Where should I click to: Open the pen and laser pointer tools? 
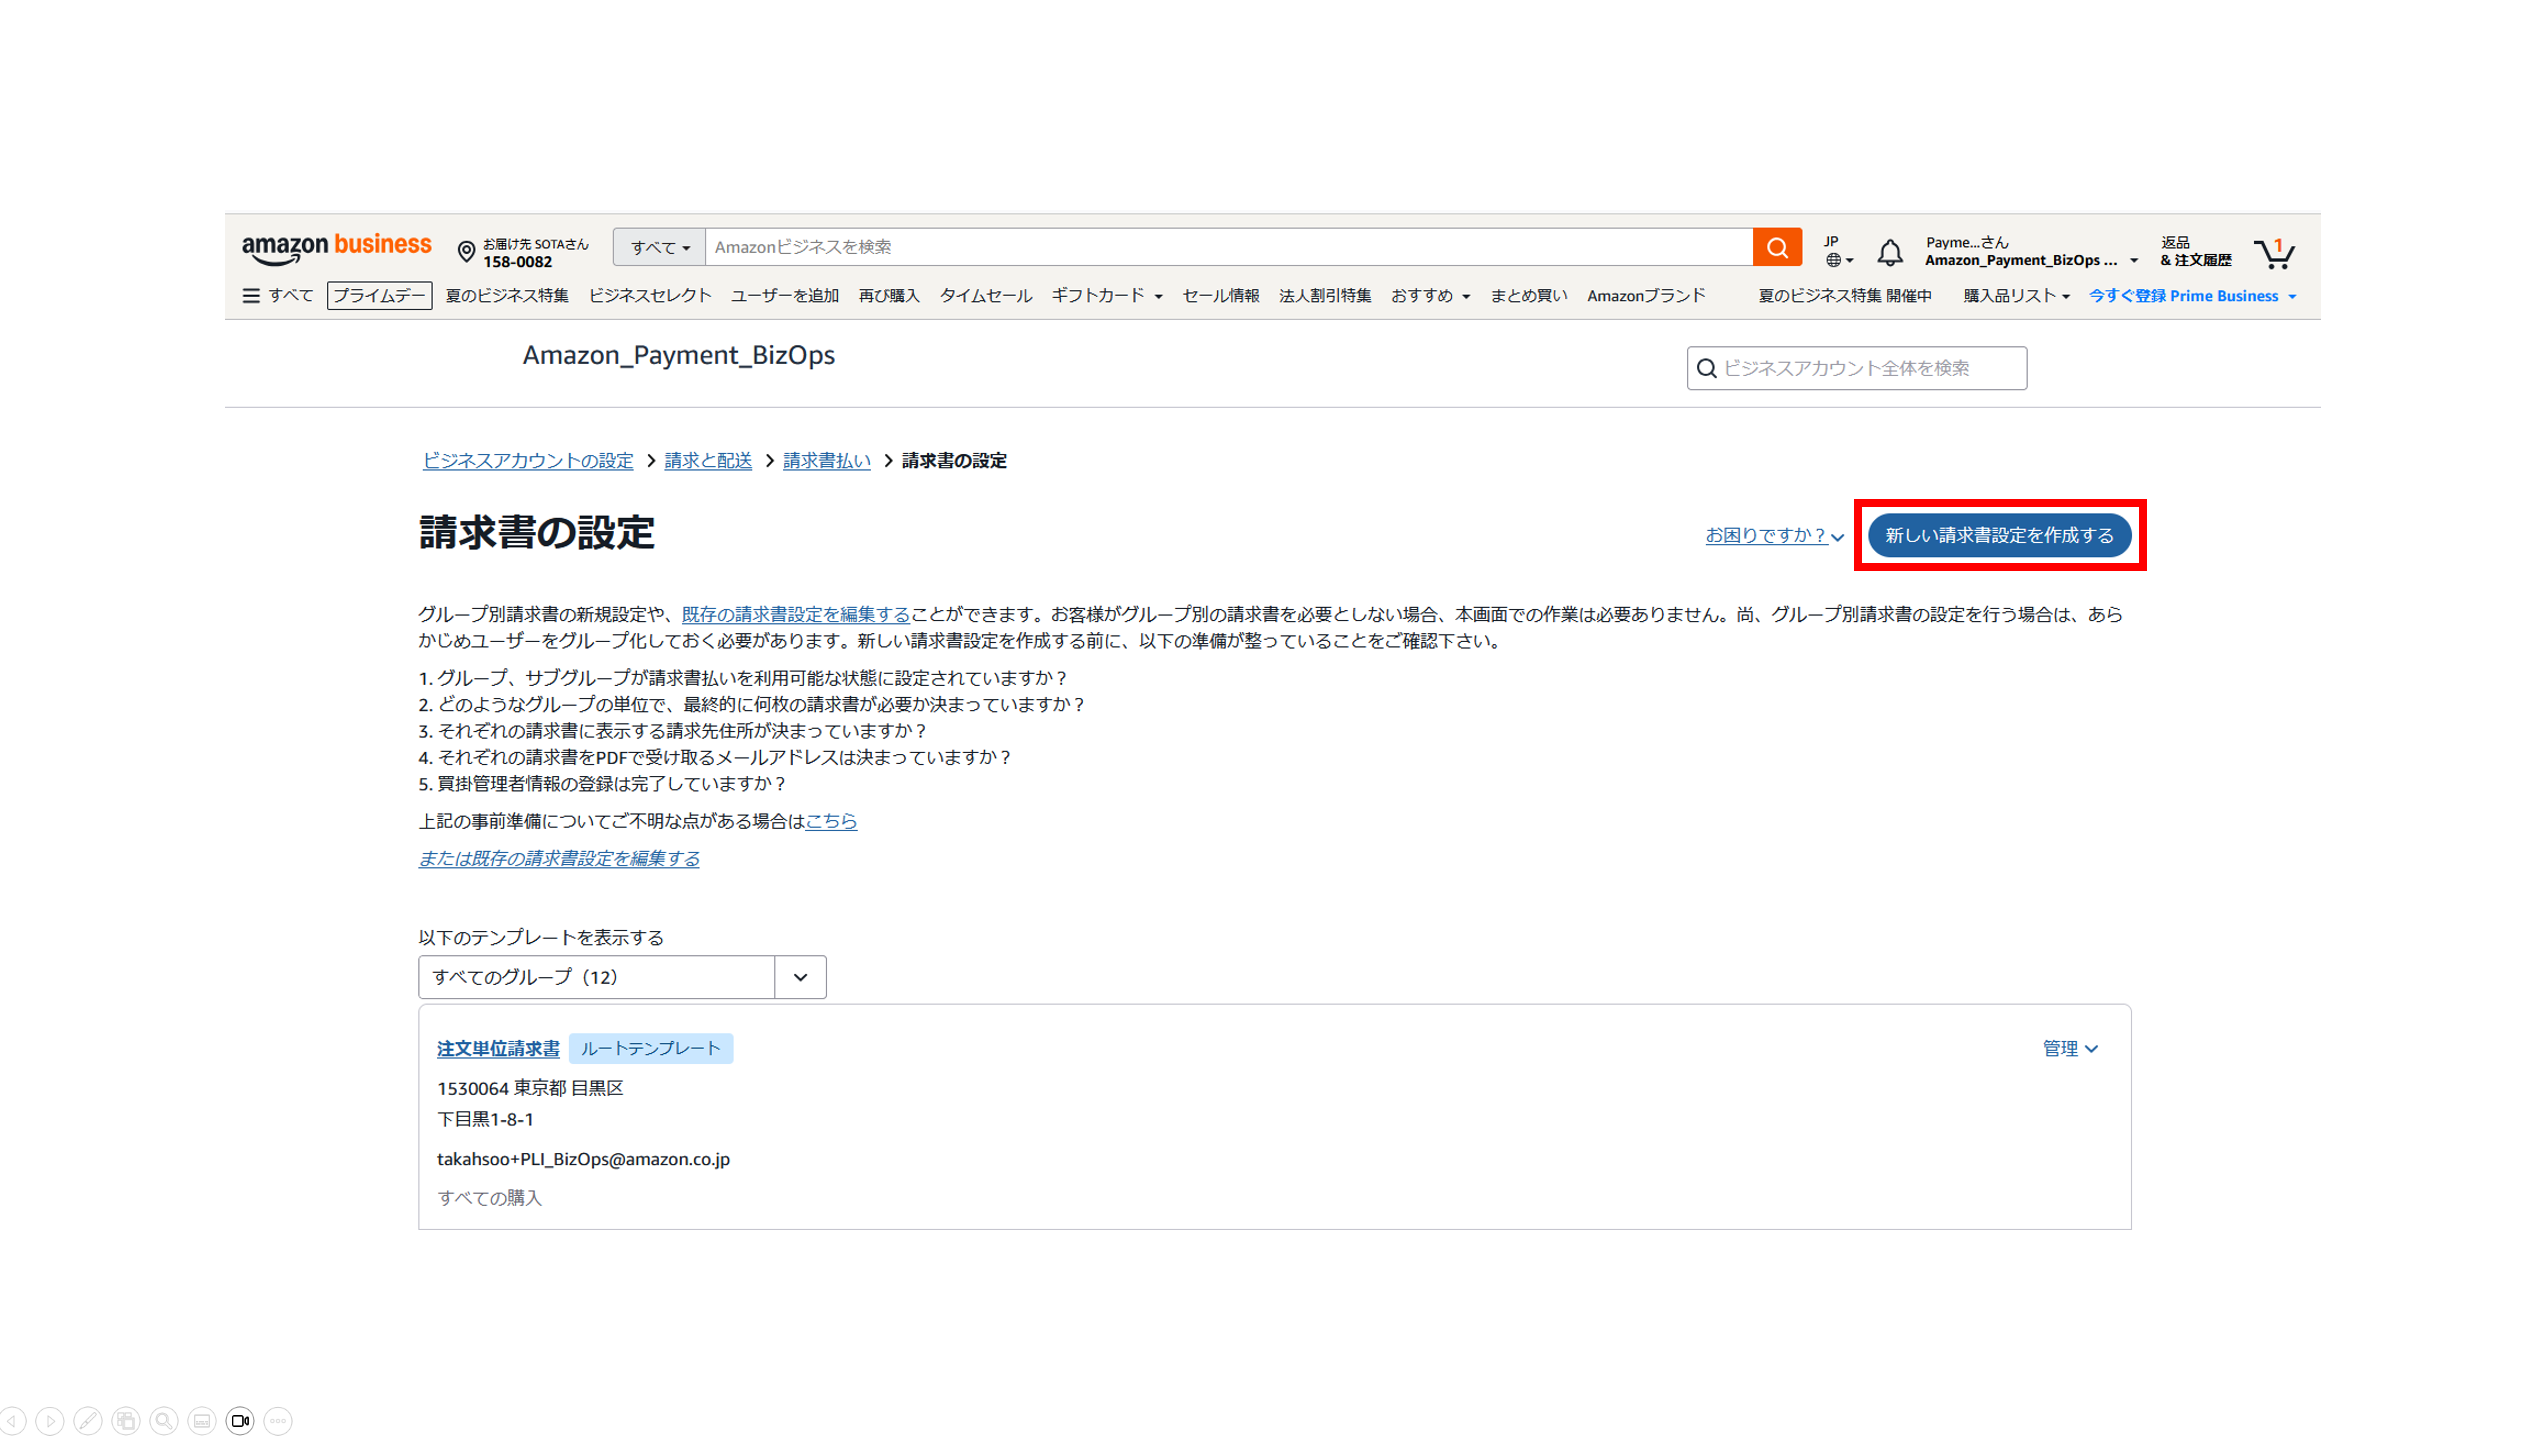tap(88, 1421)
